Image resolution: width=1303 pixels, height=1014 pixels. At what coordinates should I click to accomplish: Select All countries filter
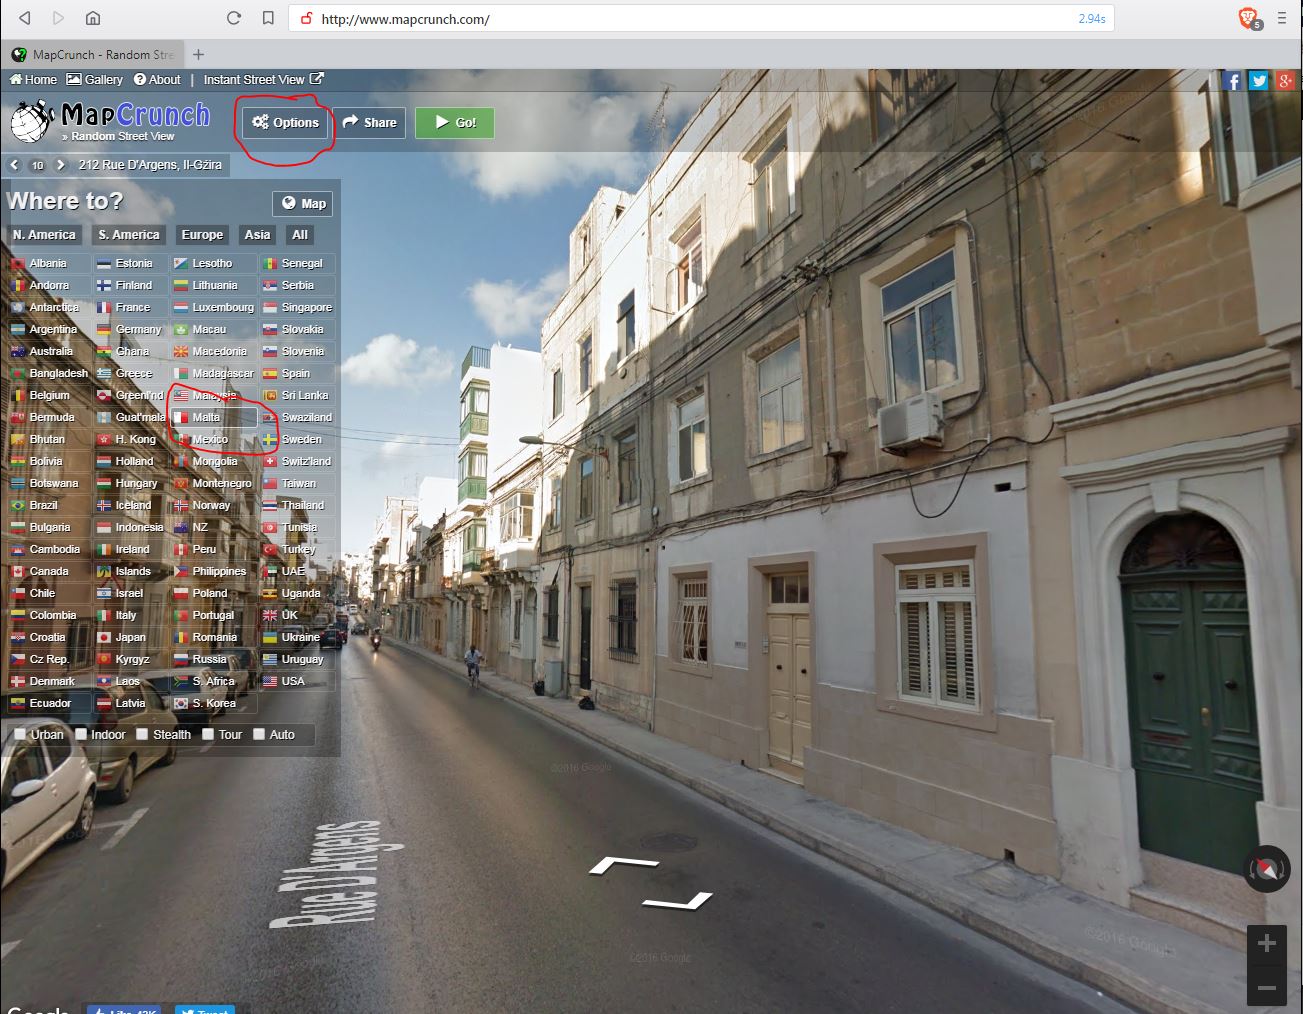coord(300,235)
